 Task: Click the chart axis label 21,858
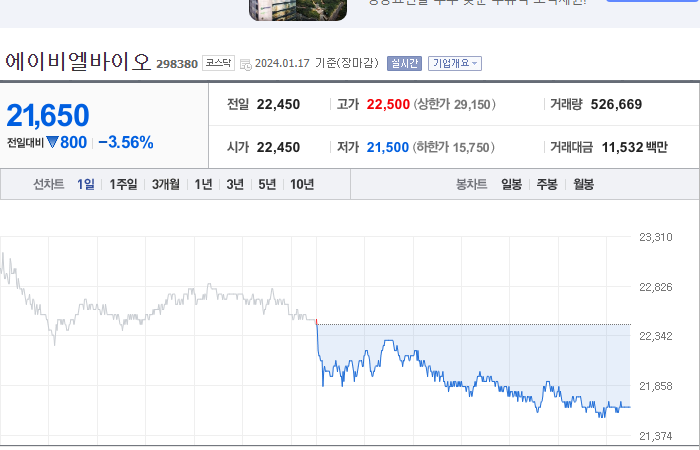pos(655,386)
